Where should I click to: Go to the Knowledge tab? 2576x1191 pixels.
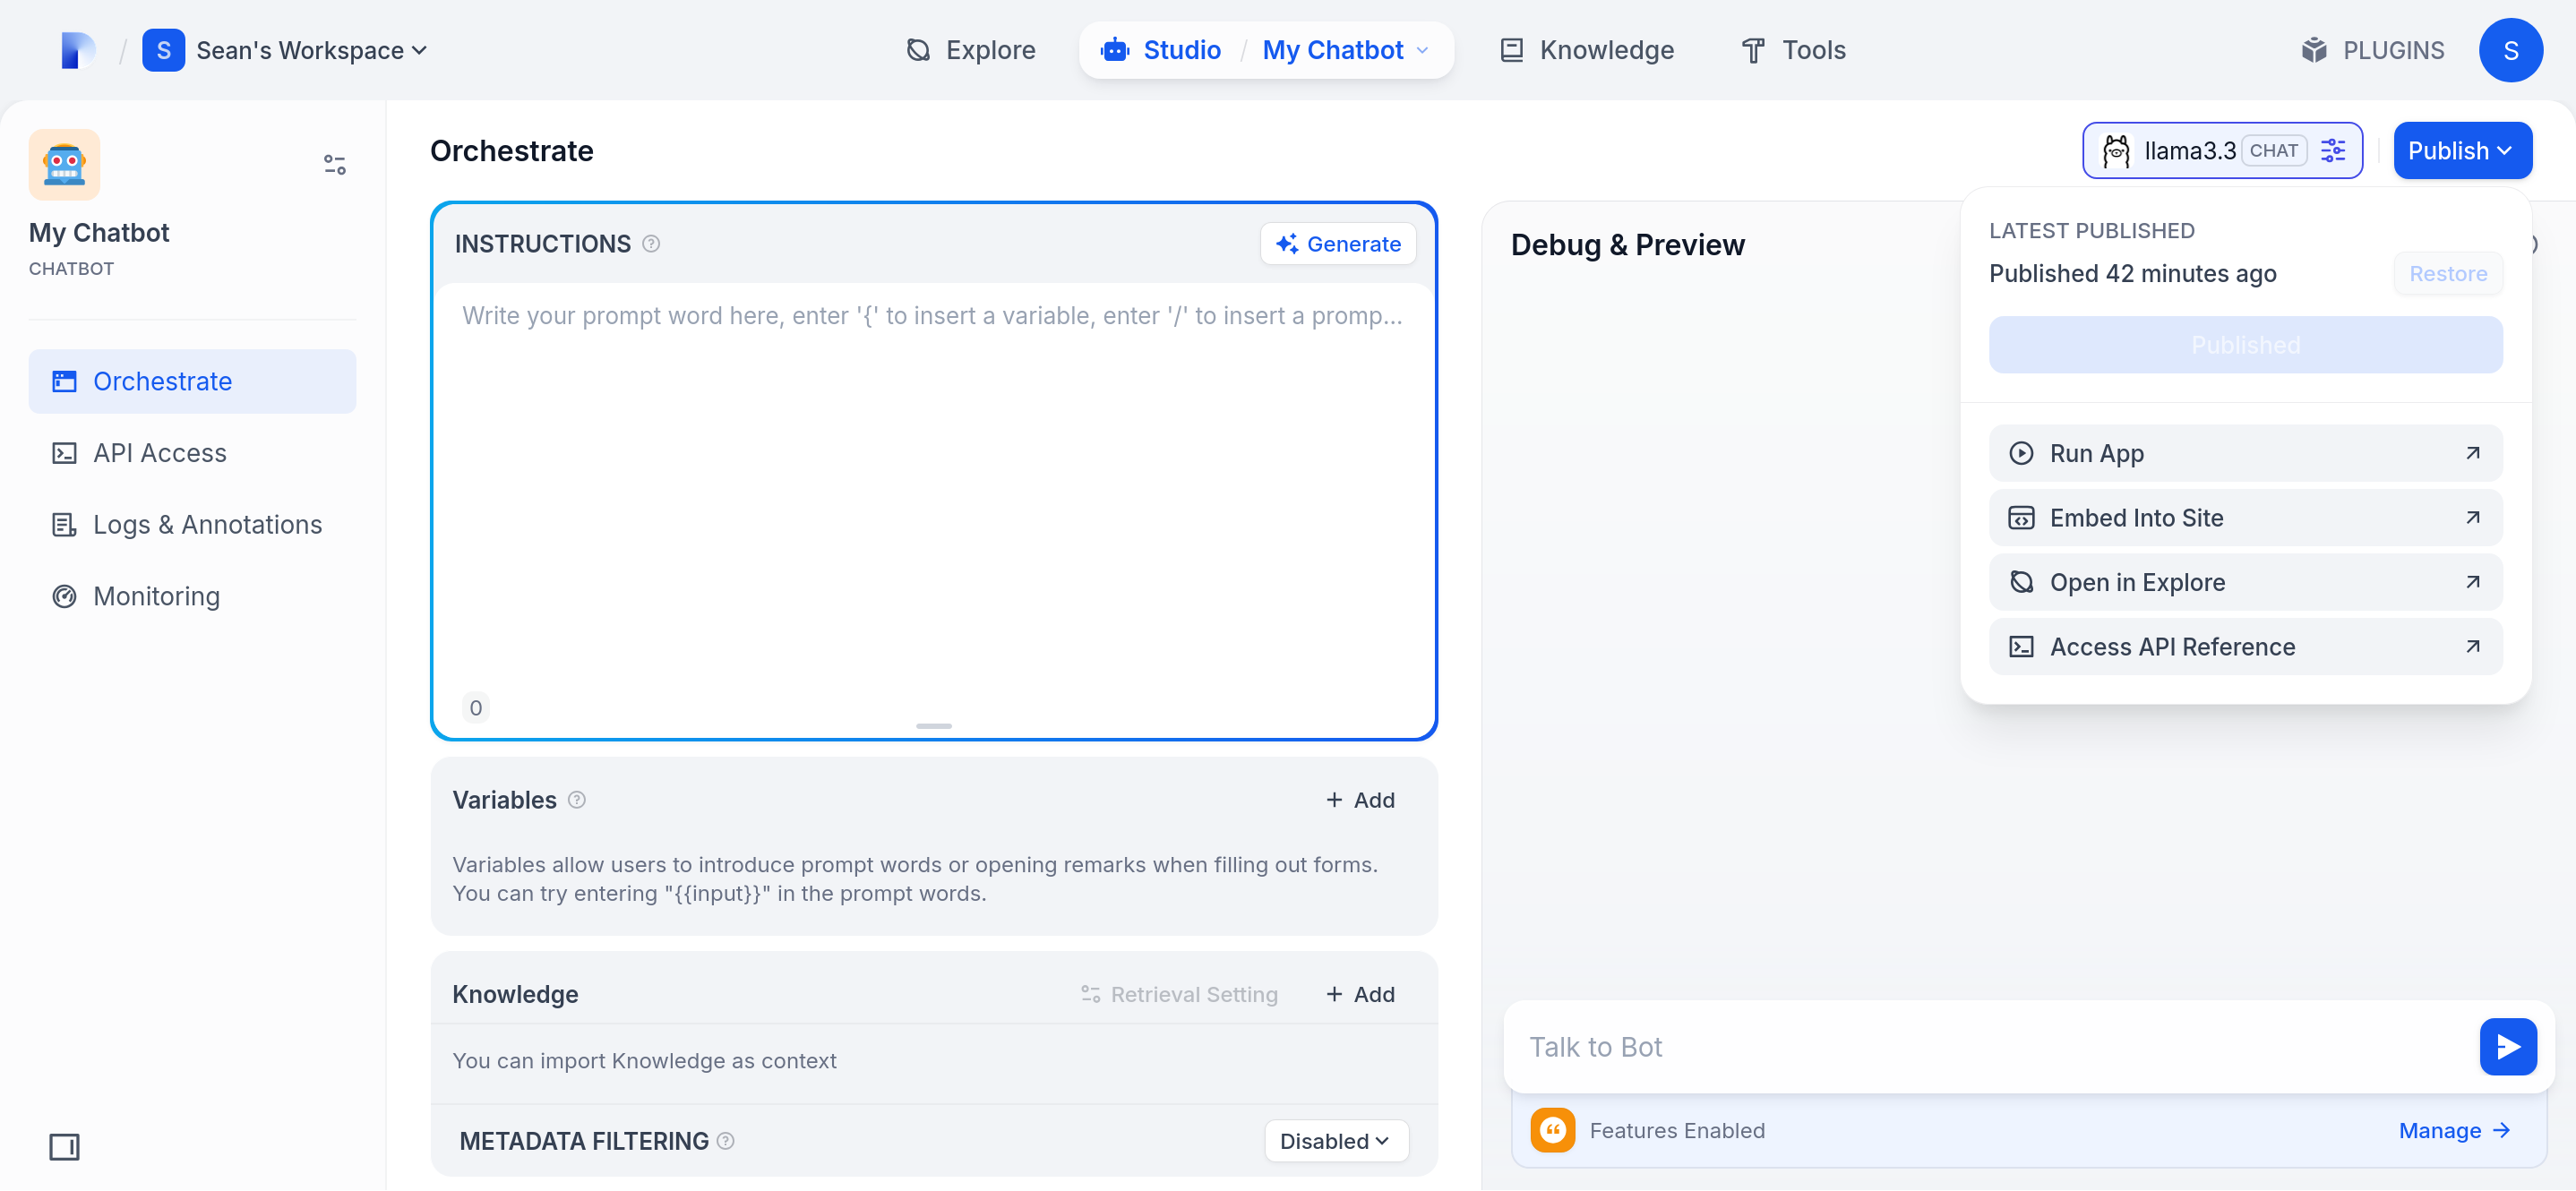[x=1587, y=50]
